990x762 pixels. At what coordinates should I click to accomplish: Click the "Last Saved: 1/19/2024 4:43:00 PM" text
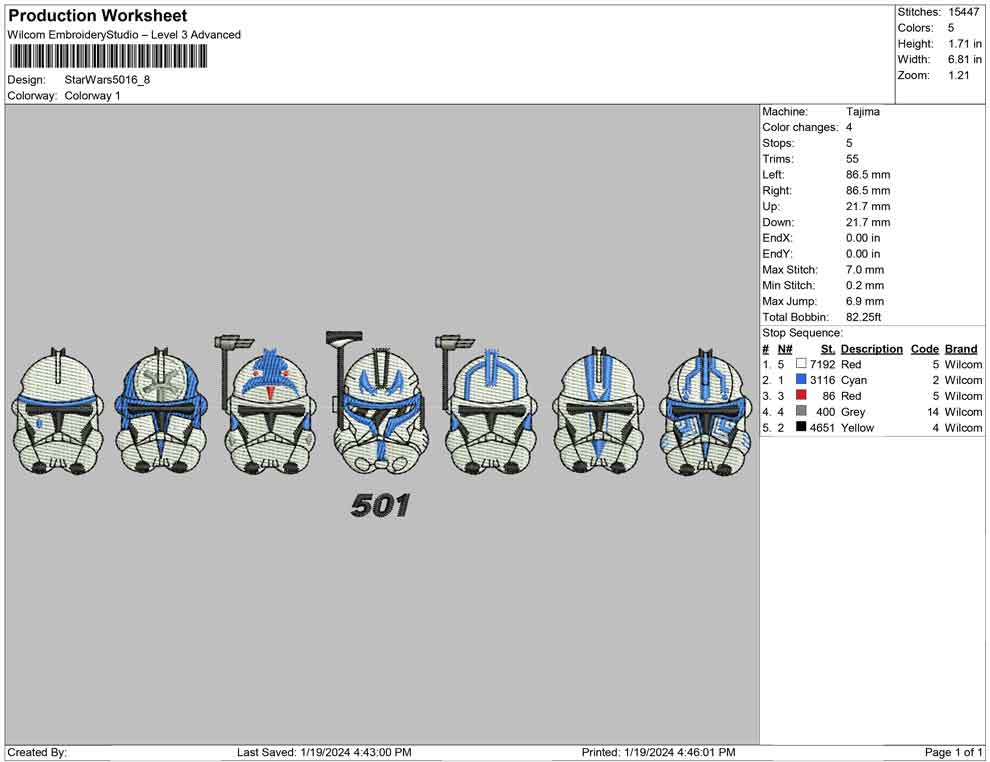(325, 752)
